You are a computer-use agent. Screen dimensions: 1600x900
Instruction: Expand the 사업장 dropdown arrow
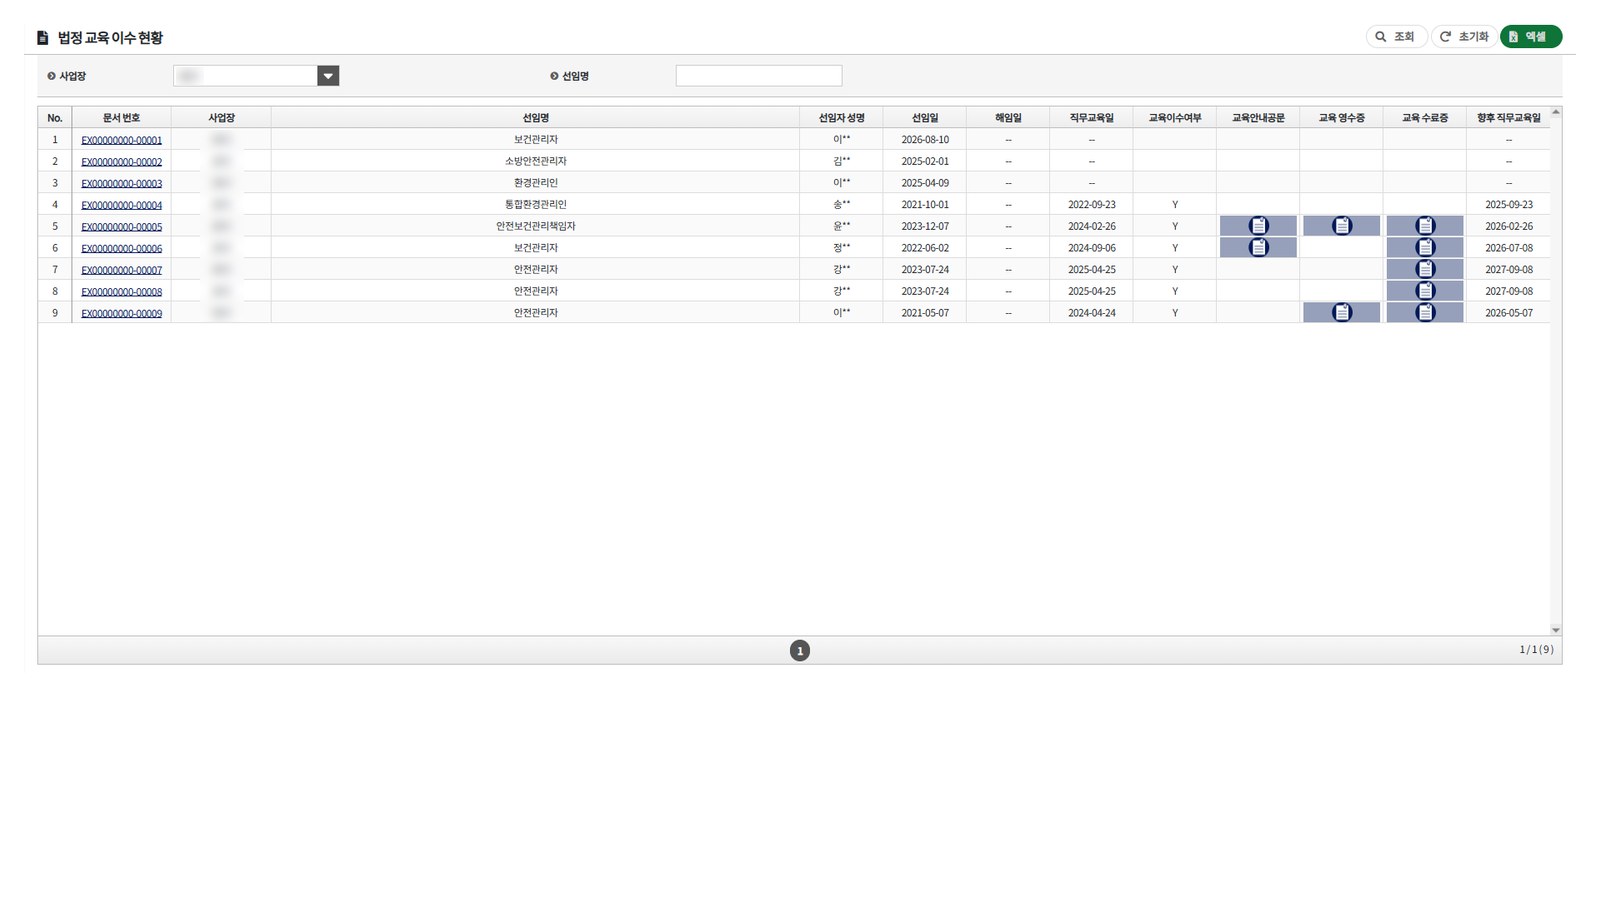[328, 76]
